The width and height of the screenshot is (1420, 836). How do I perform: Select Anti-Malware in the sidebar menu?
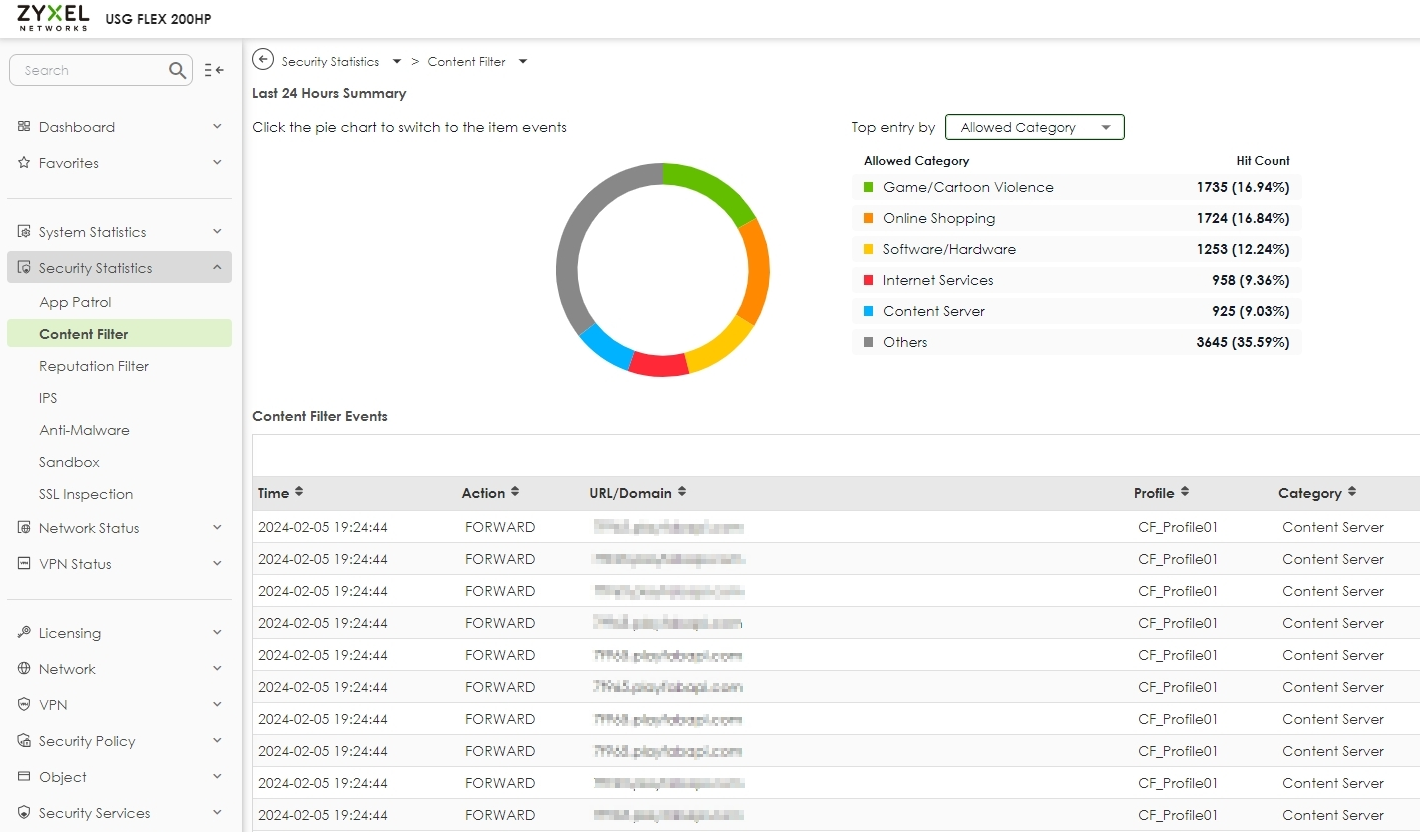pyautogui.click(x=84, y=429)
